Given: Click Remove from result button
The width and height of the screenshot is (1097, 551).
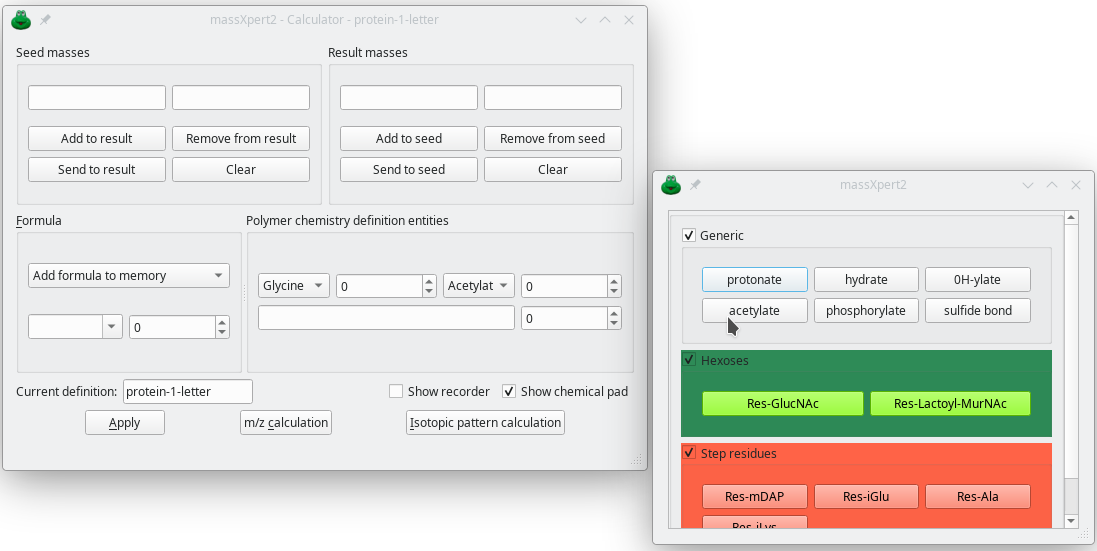Looking at the screenshot, I should tap(241, 138).
